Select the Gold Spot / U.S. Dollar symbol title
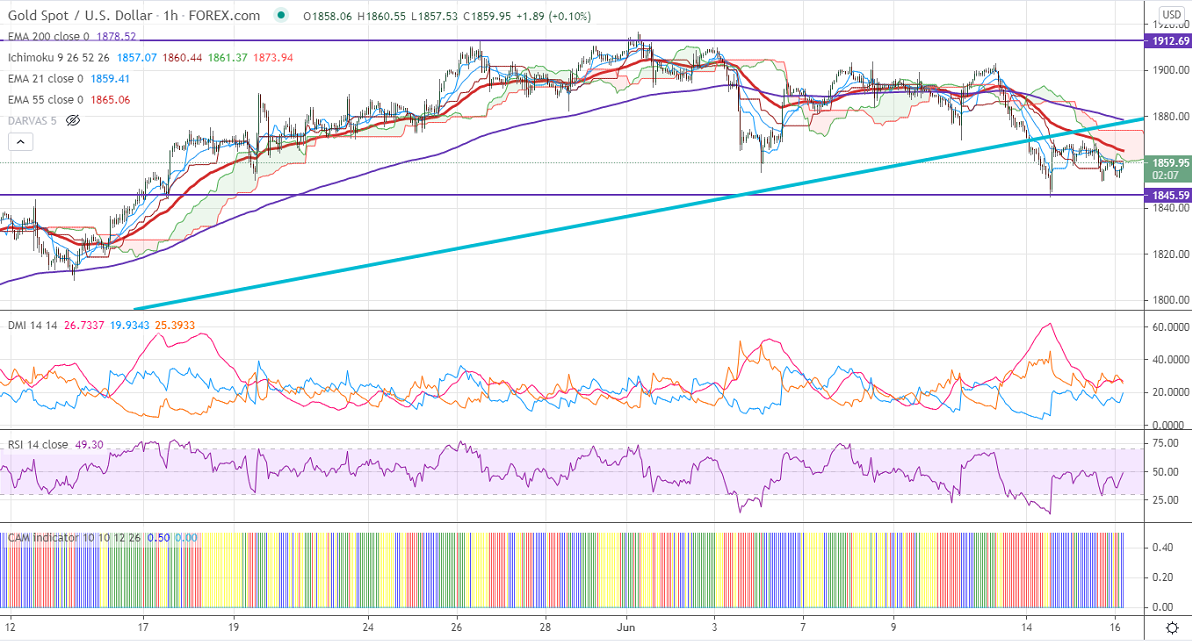The width and height of the screenshot is (1192, 642). [x=79, y=15]
